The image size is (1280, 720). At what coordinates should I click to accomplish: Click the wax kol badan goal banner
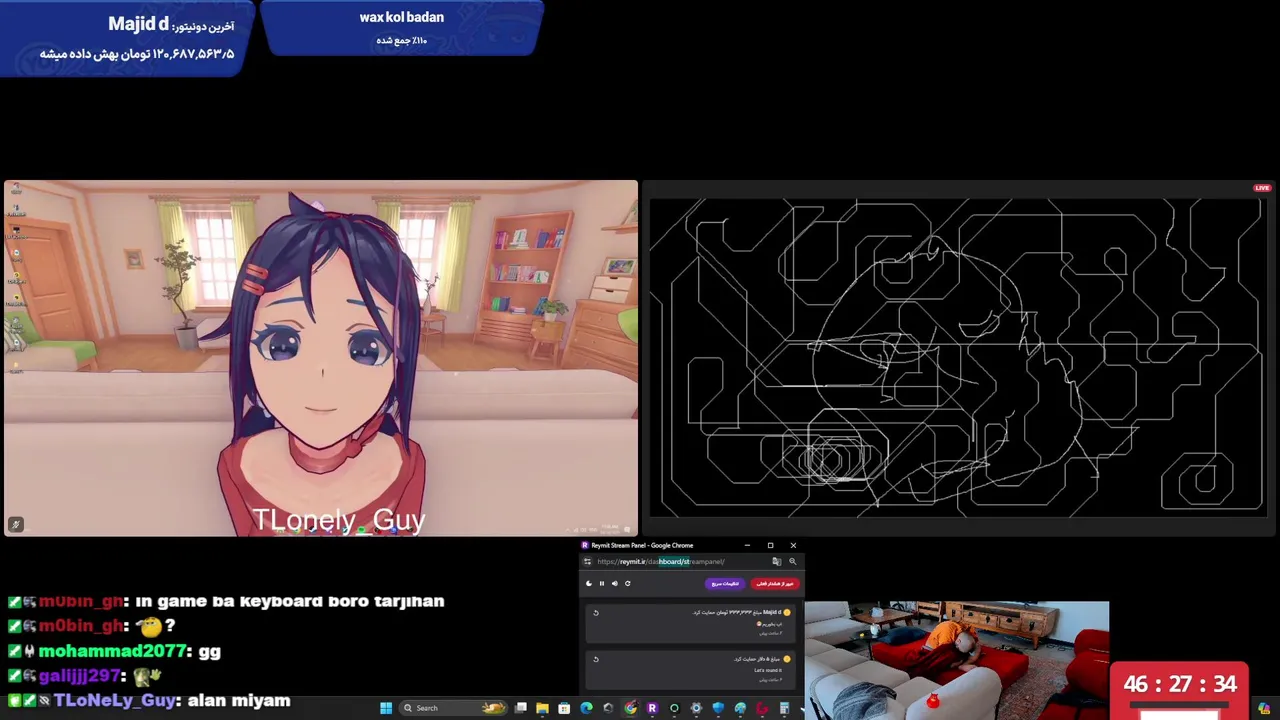(402, 28)
